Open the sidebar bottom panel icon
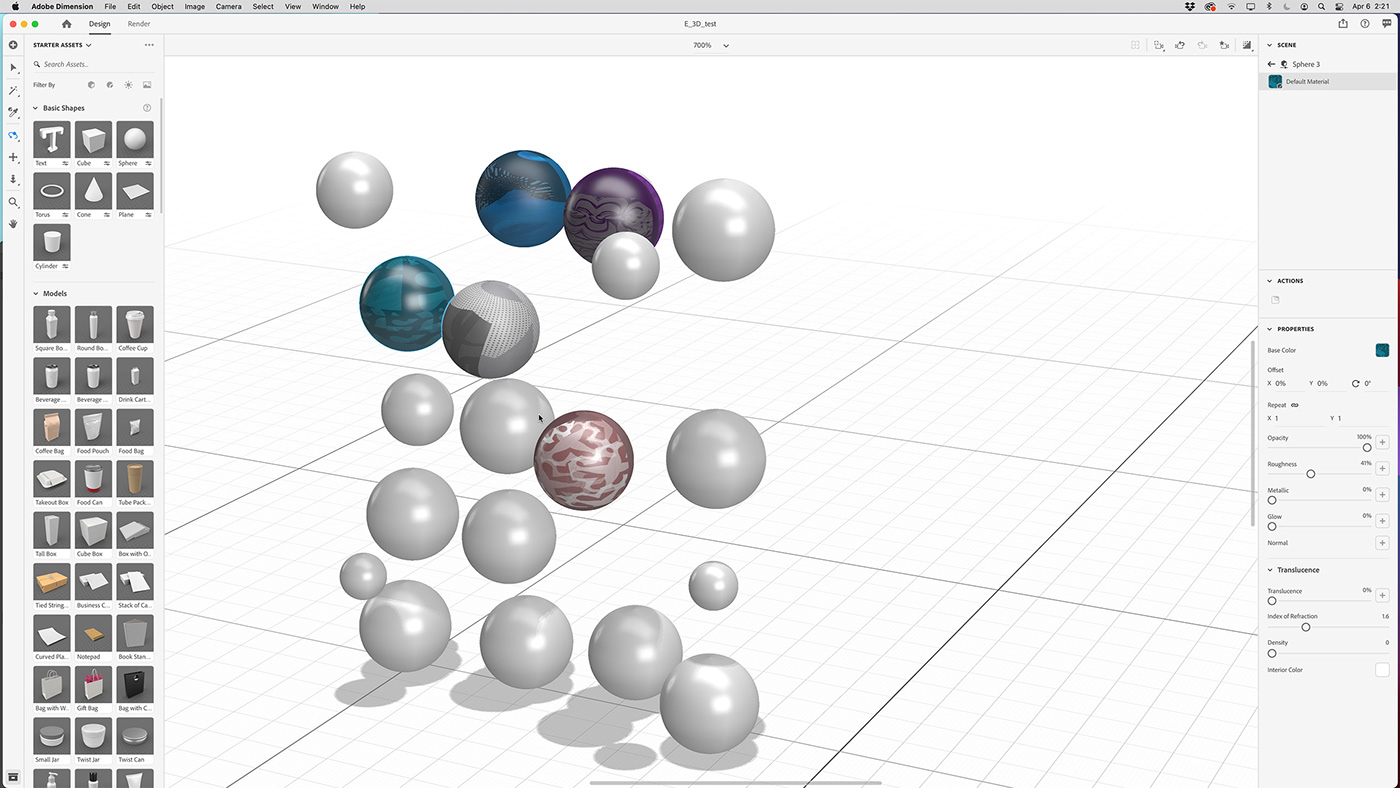 pos(13,777)
